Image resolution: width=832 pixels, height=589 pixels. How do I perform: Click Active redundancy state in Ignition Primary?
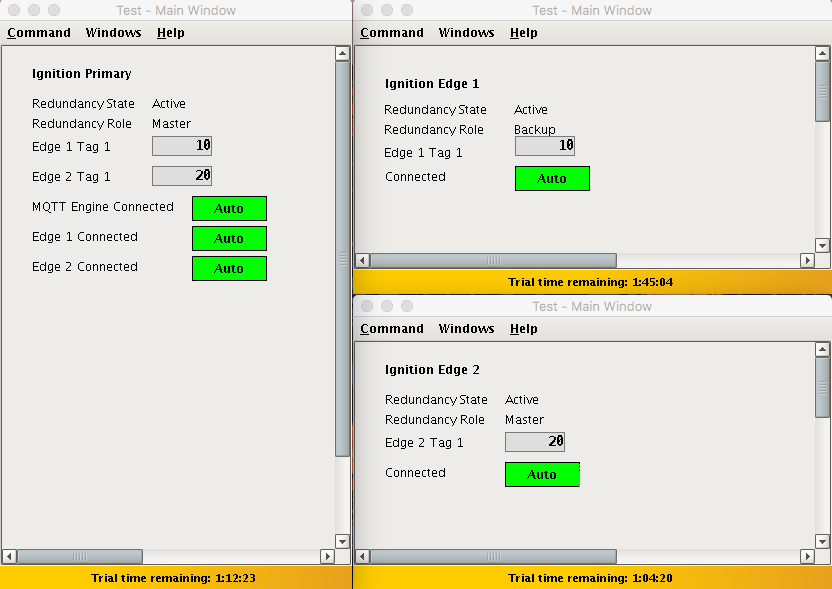tap(169, 103)
